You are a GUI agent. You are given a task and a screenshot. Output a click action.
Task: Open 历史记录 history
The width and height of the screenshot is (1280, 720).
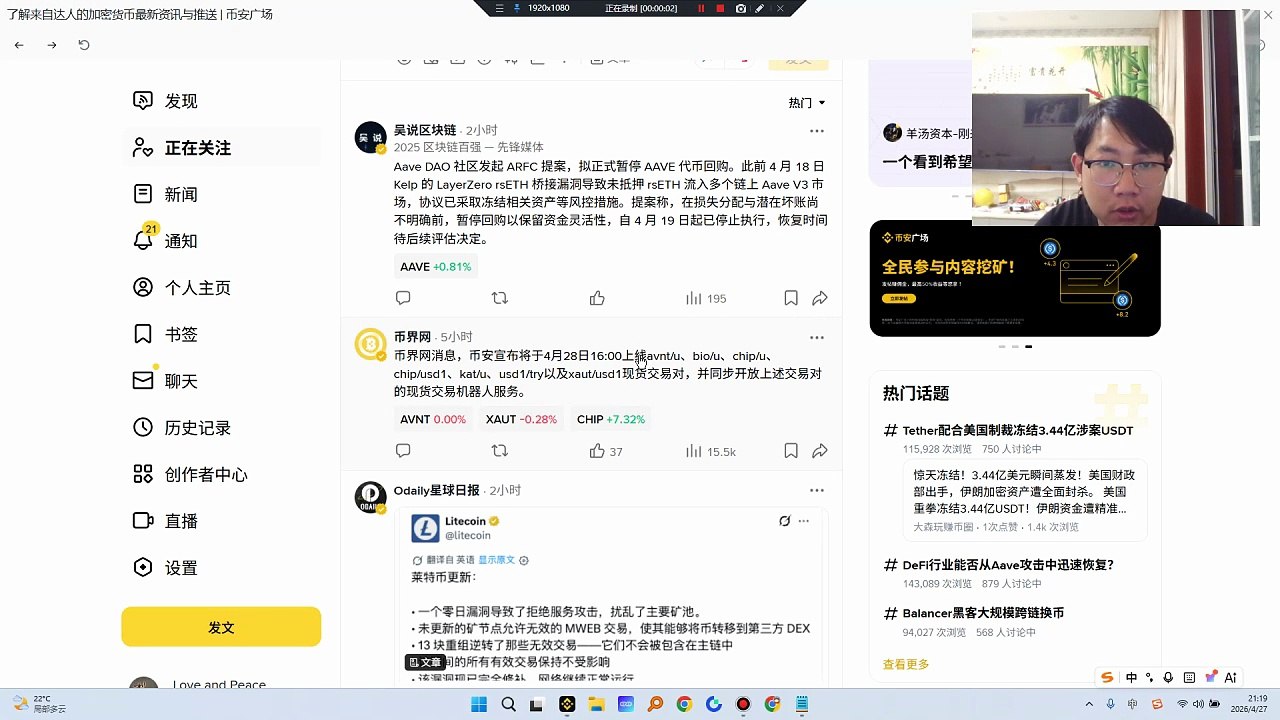tap(182, 428)
